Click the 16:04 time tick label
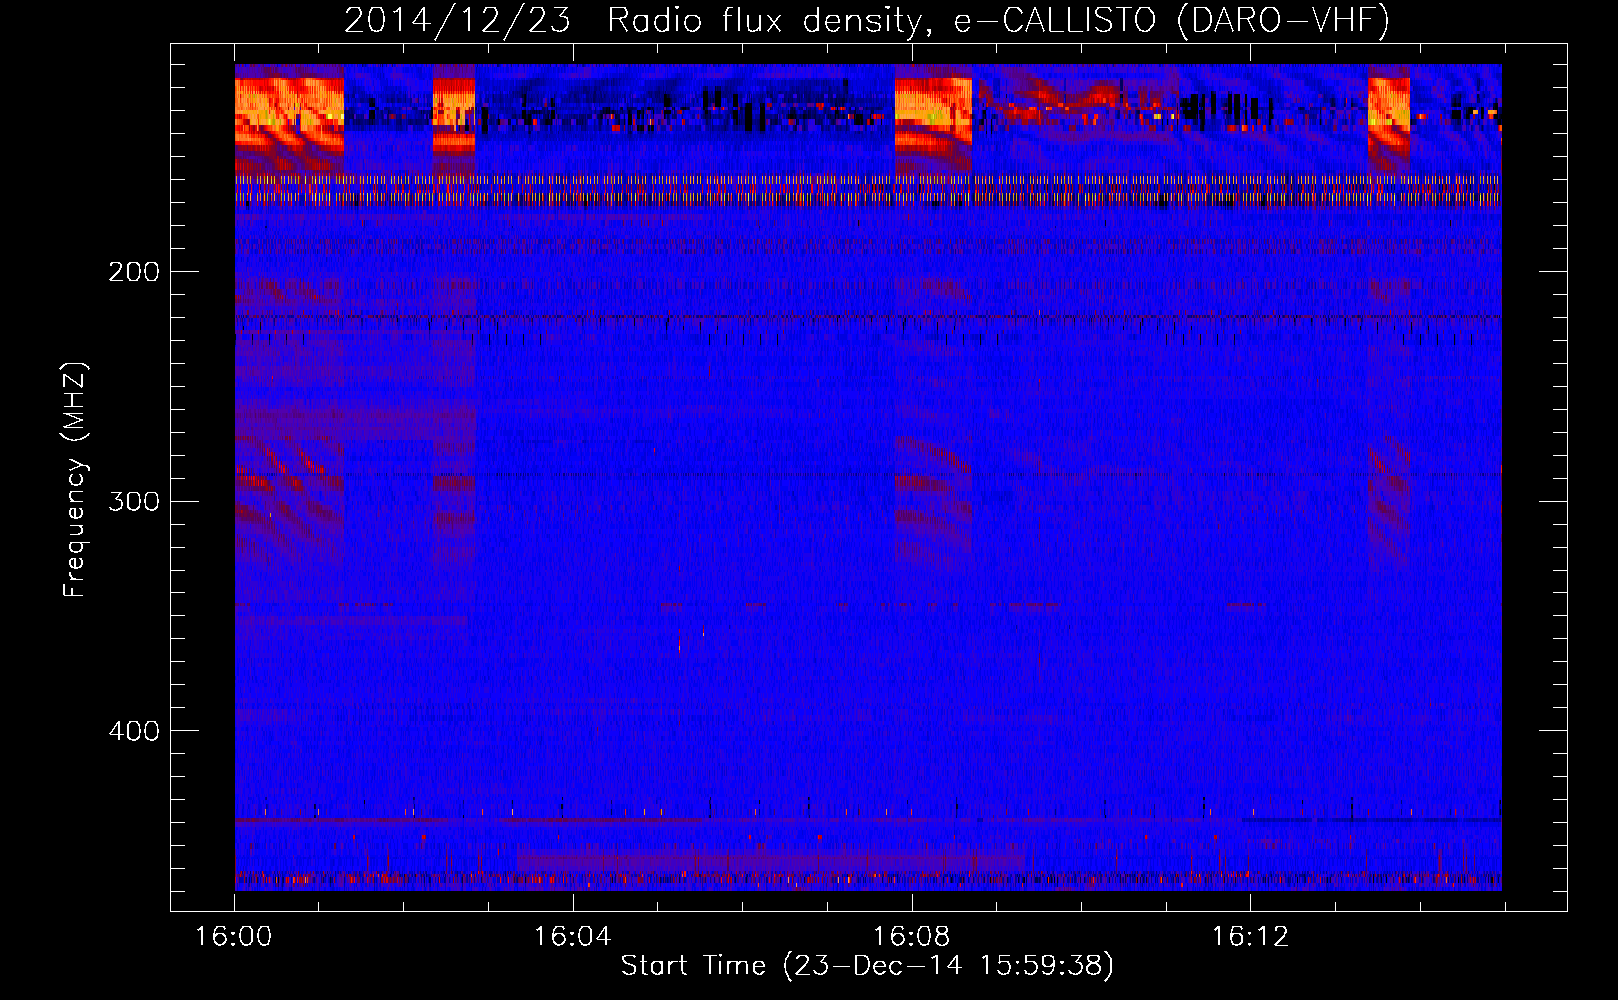Screen dimensions: 1618x1000 [572, 937]
